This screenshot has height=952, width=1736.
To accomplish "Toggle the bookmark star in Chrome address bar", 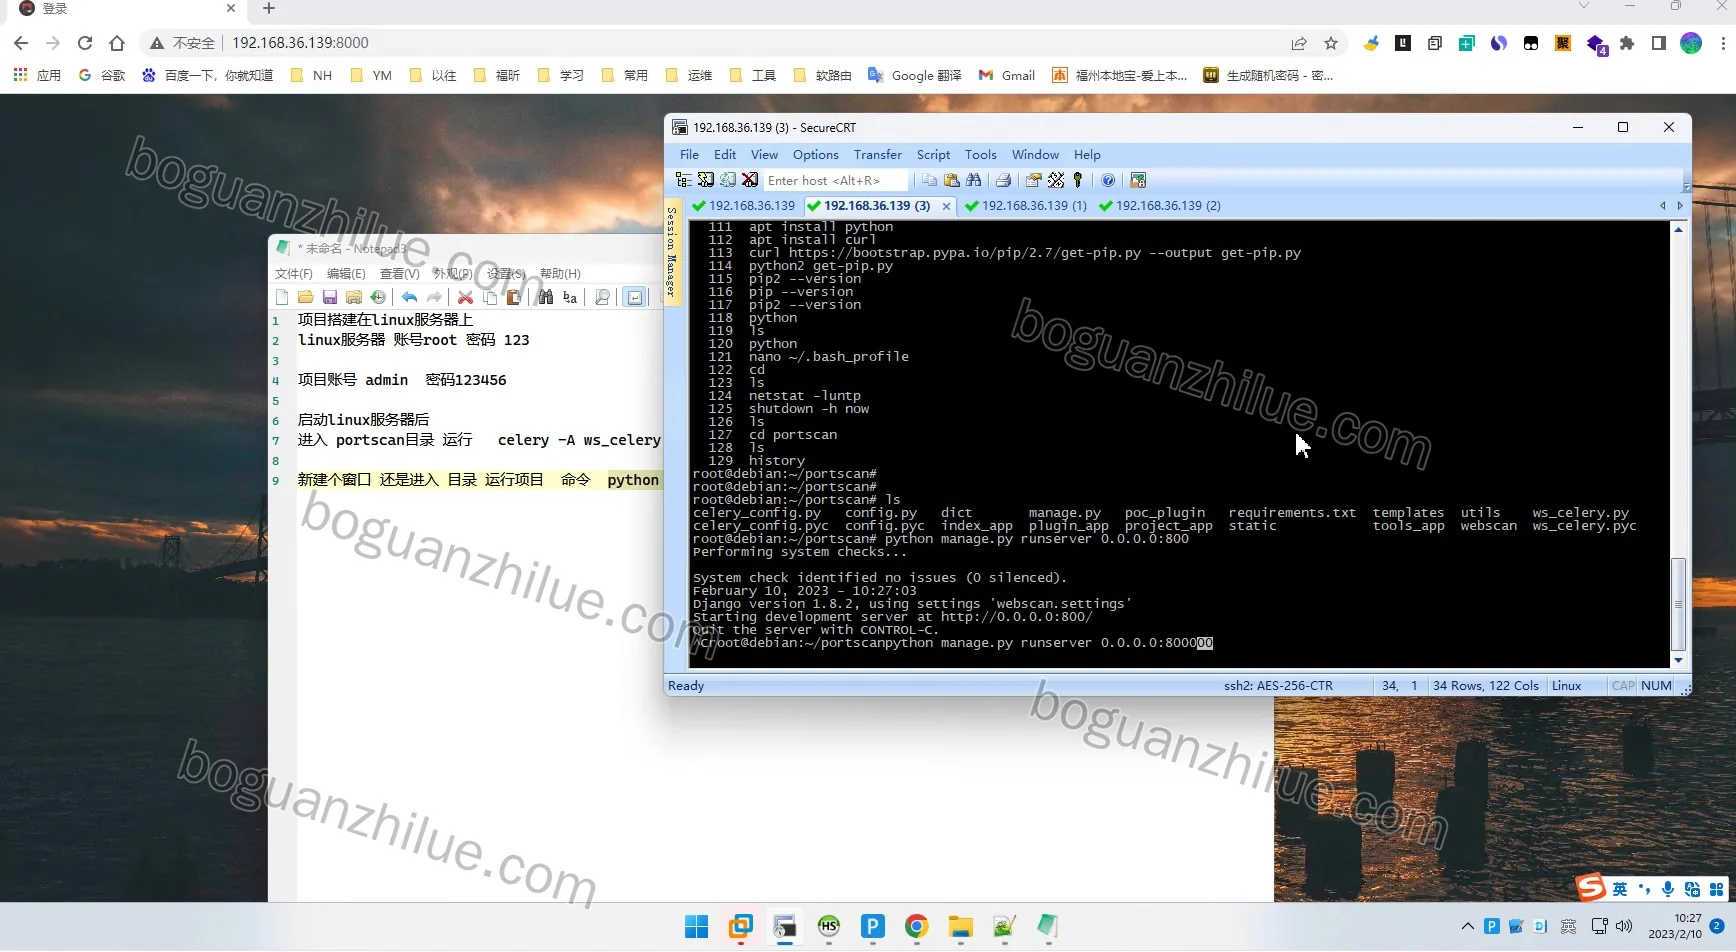I will [1331, 43].
